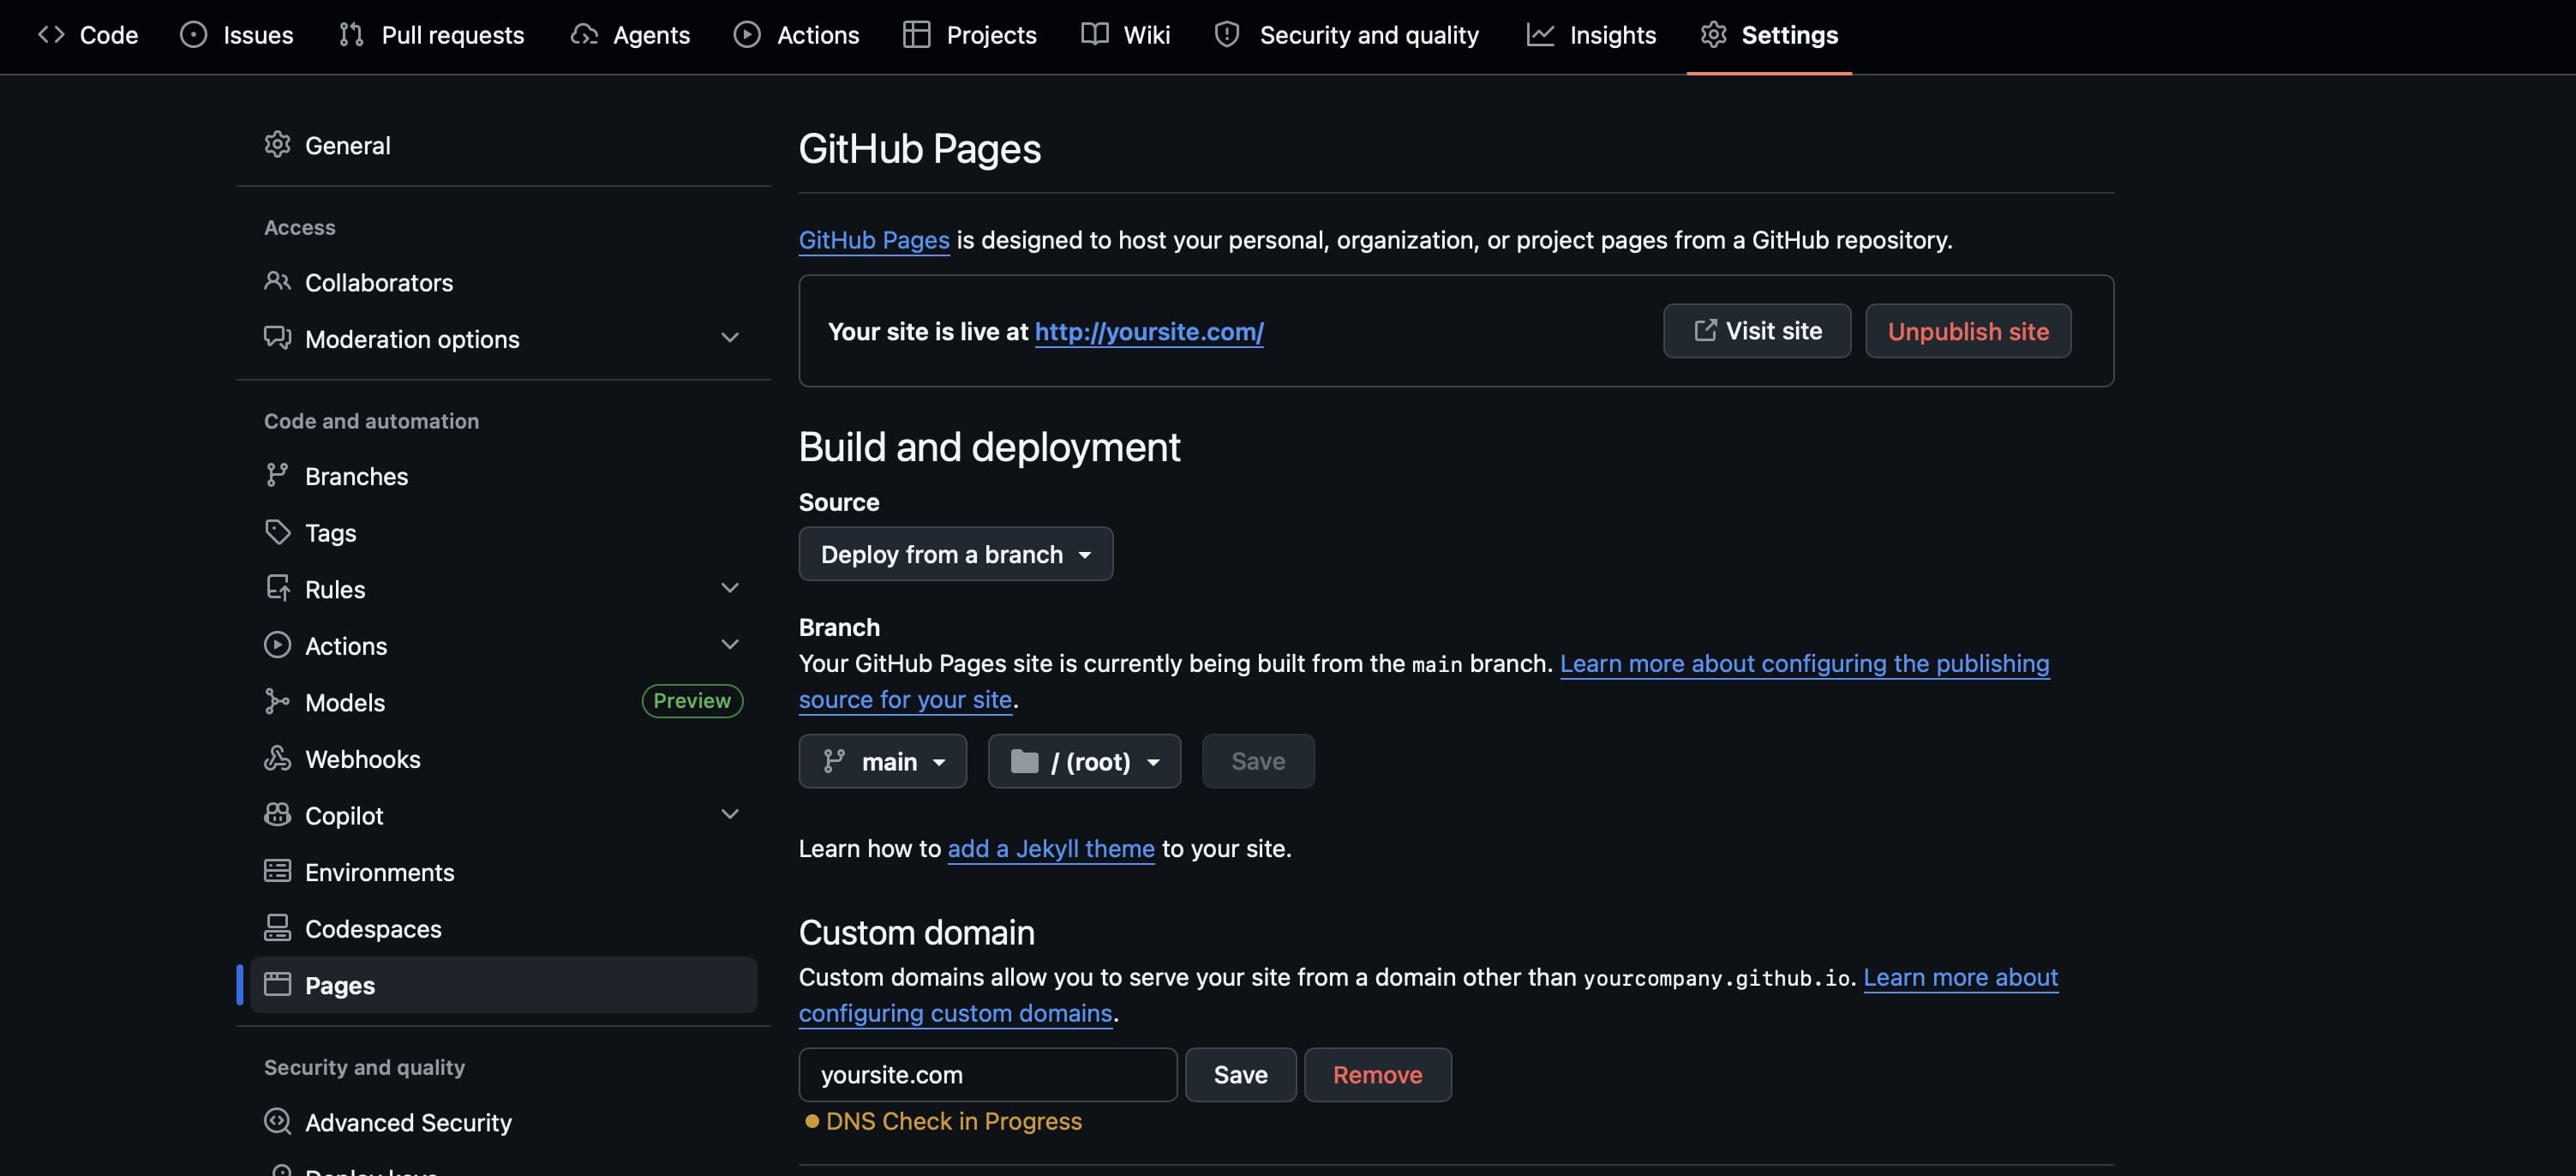Click the add a Jekyll theme link
Image resolution: width=2576 pixels, height=1176 pixels.
(1051, 848)
